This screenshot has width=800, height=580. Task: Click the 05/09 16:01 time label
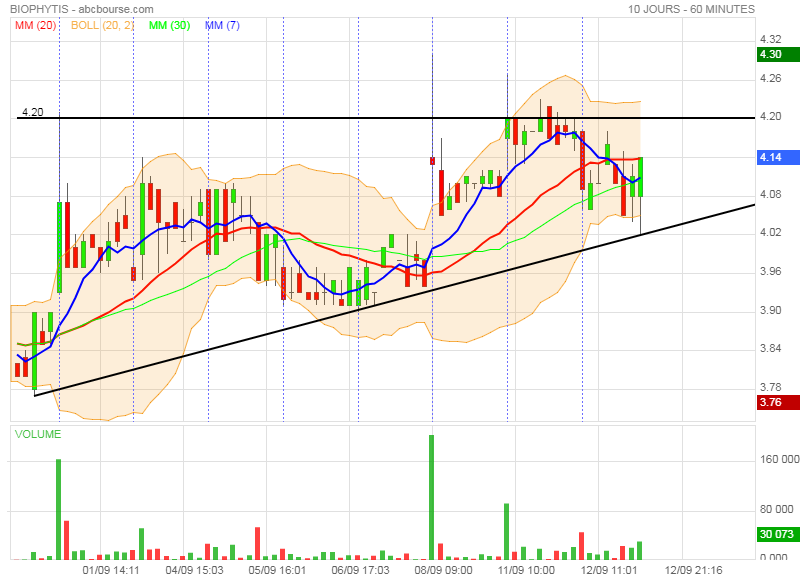[277, 570]
